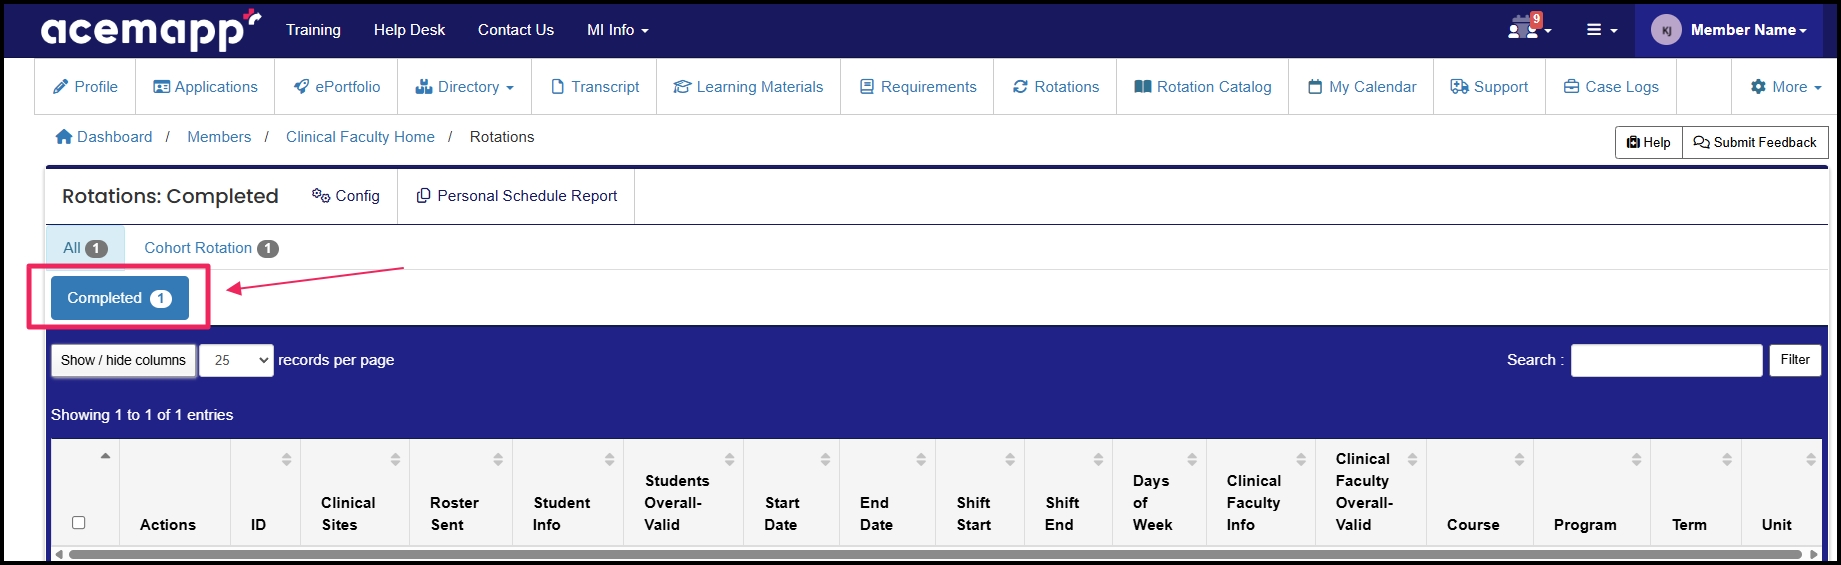Expand the Directory dropdown
This screenshot has height=565, width=1841.
click(464, 87)
